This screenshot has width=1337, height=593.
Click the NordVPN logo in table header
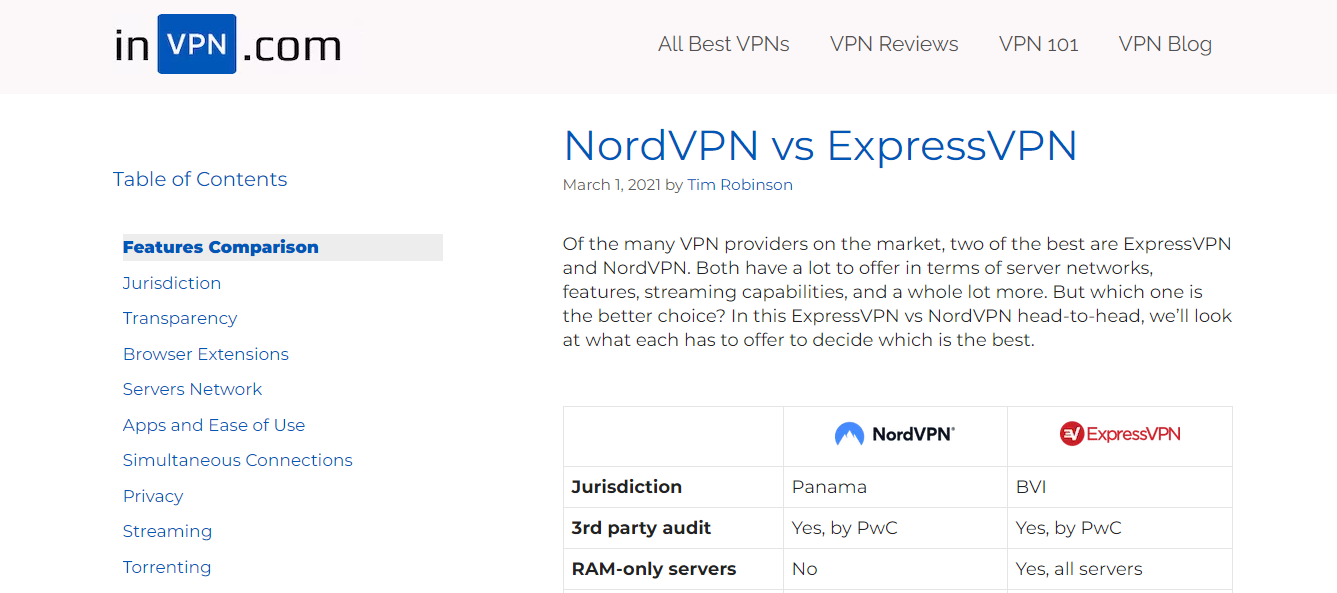click(x=895, y=434)
